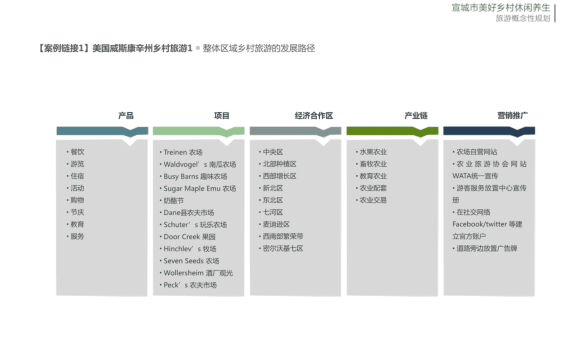570x360 pixels.
Task: Click the Sugar Maple Emu 农场 entry
Action: coord(200,188)
